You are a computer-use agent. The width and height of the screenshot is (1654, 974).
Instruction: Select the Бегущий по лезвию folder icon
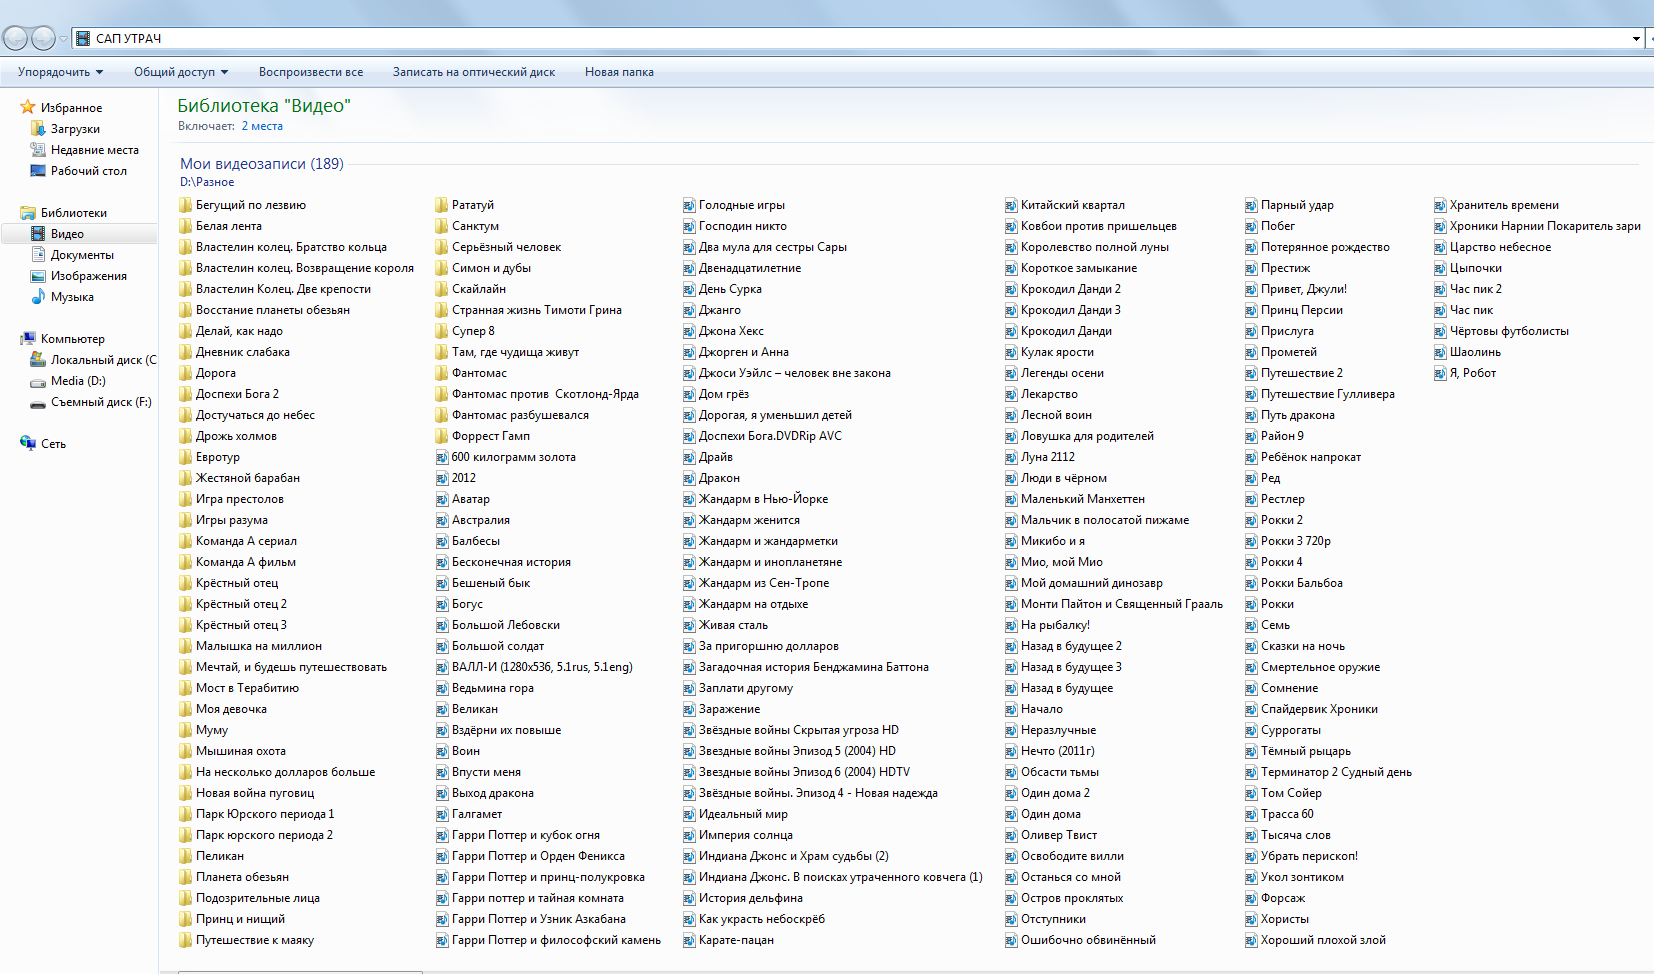click(186, 205)
